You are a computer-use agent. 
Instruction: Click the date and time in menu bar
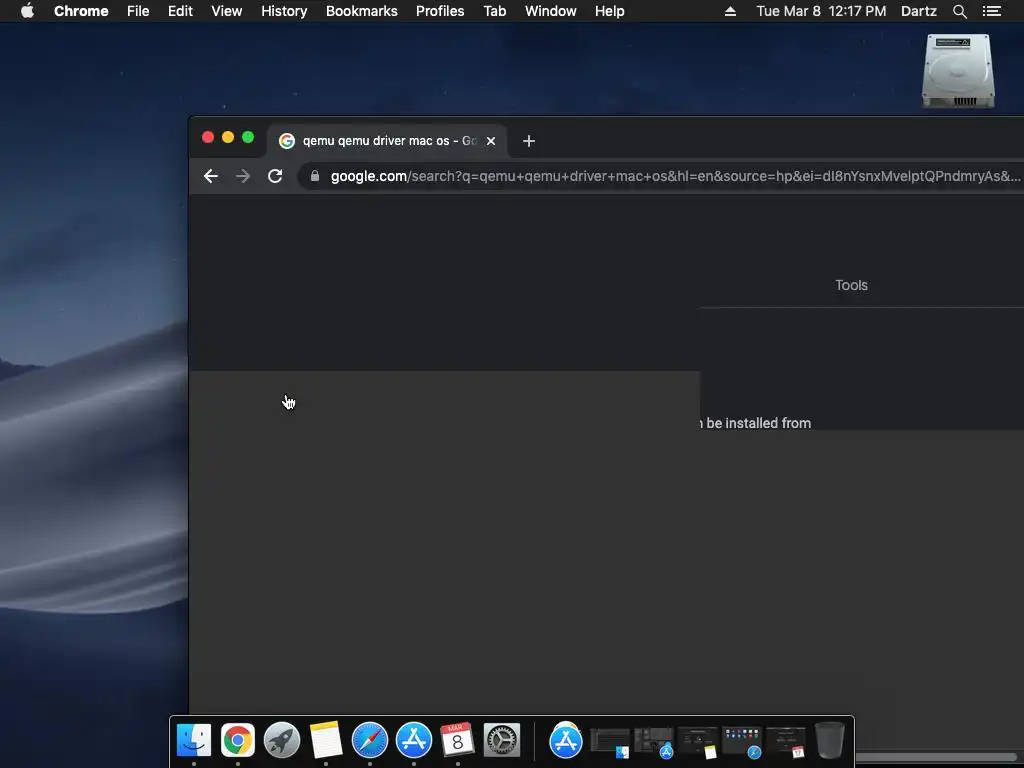821,11
